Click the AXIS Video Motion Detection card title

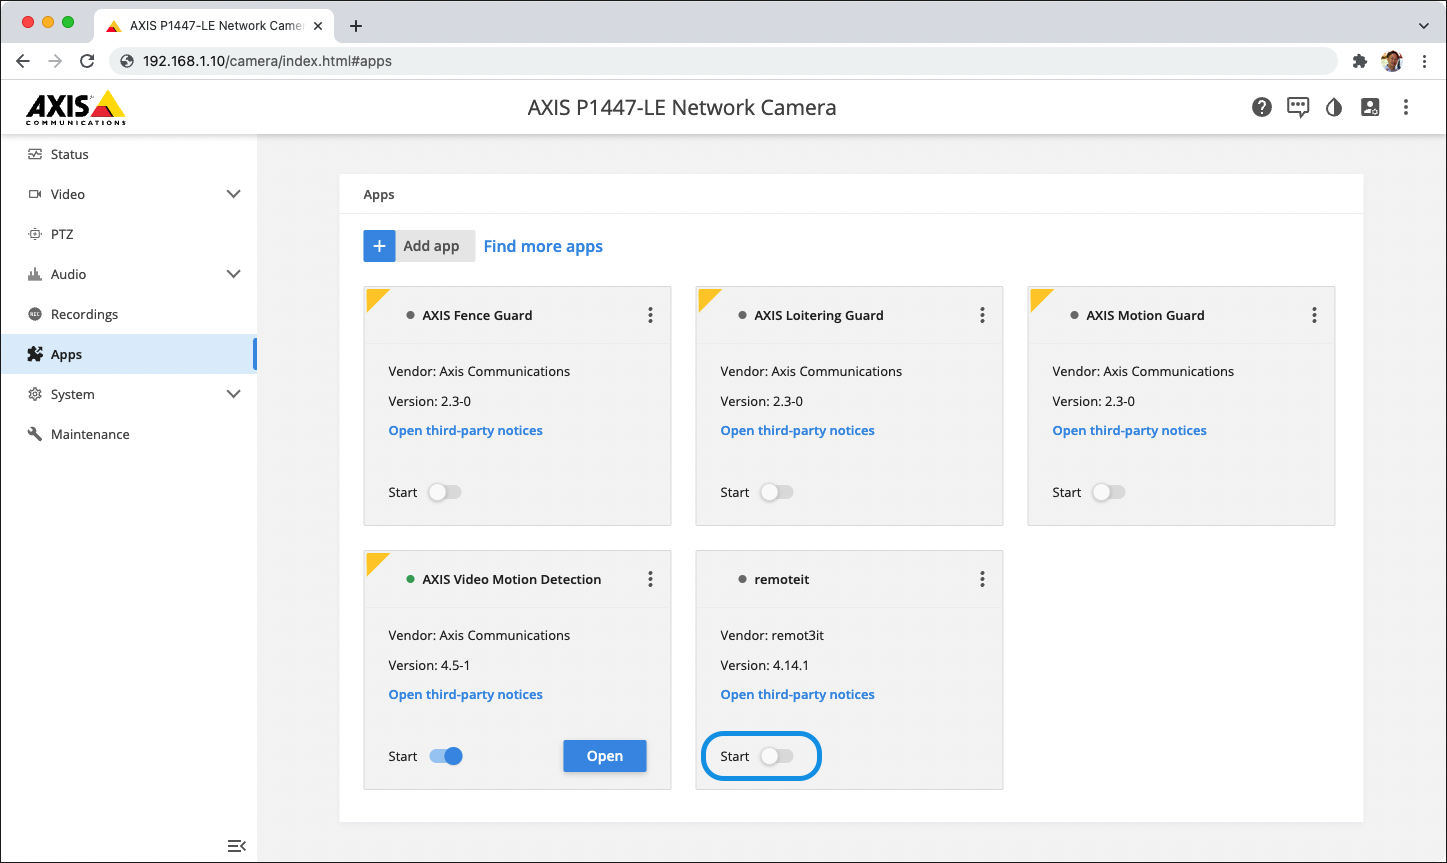512,579
